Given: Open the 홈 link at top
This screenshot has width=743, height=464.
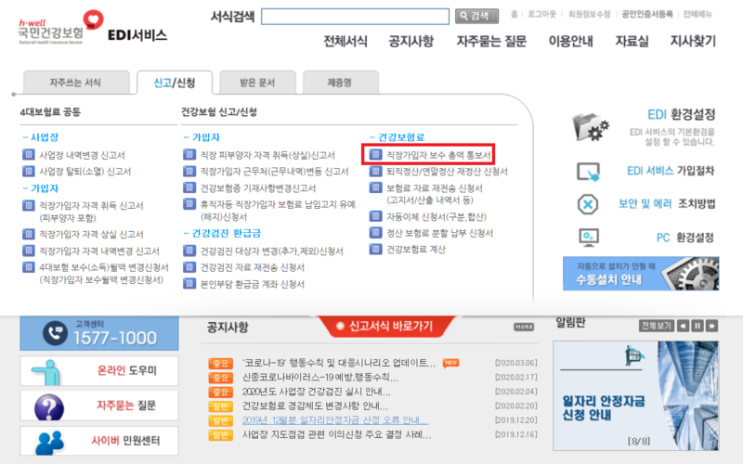Looking at the screenshot, I should pyautogui.click(x=514, y=14).
